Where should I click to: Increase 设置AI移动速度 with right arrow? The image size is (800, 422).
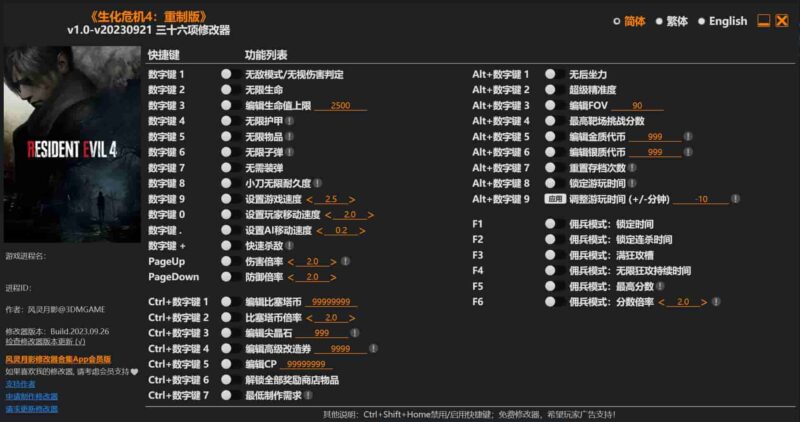(x=362, y=231)
